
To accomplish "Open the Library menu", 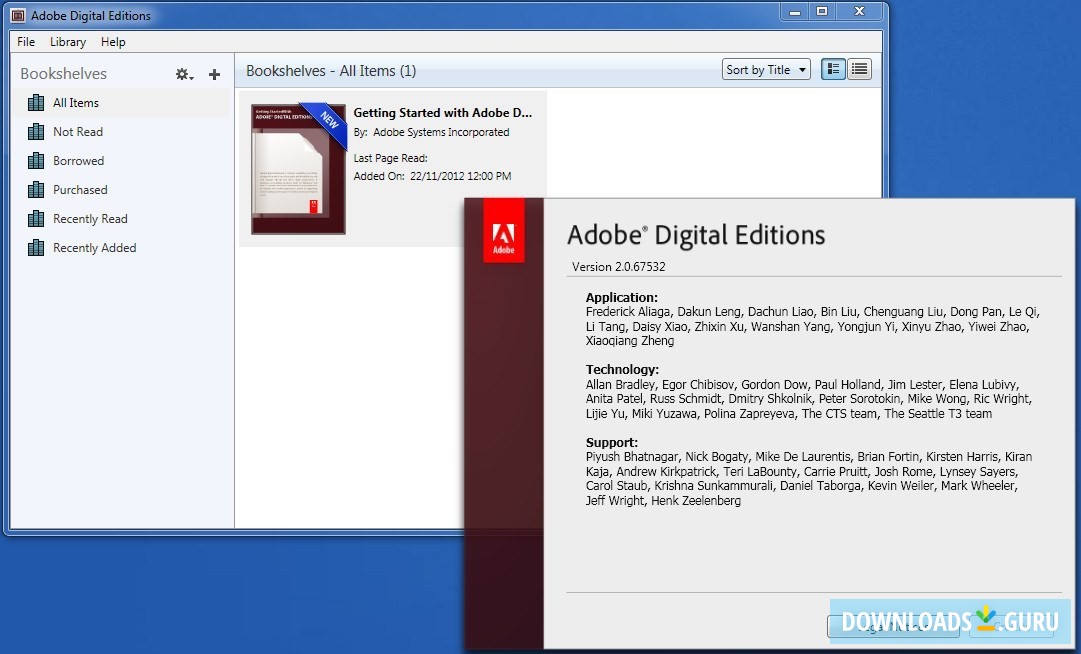I will [68, 41].
